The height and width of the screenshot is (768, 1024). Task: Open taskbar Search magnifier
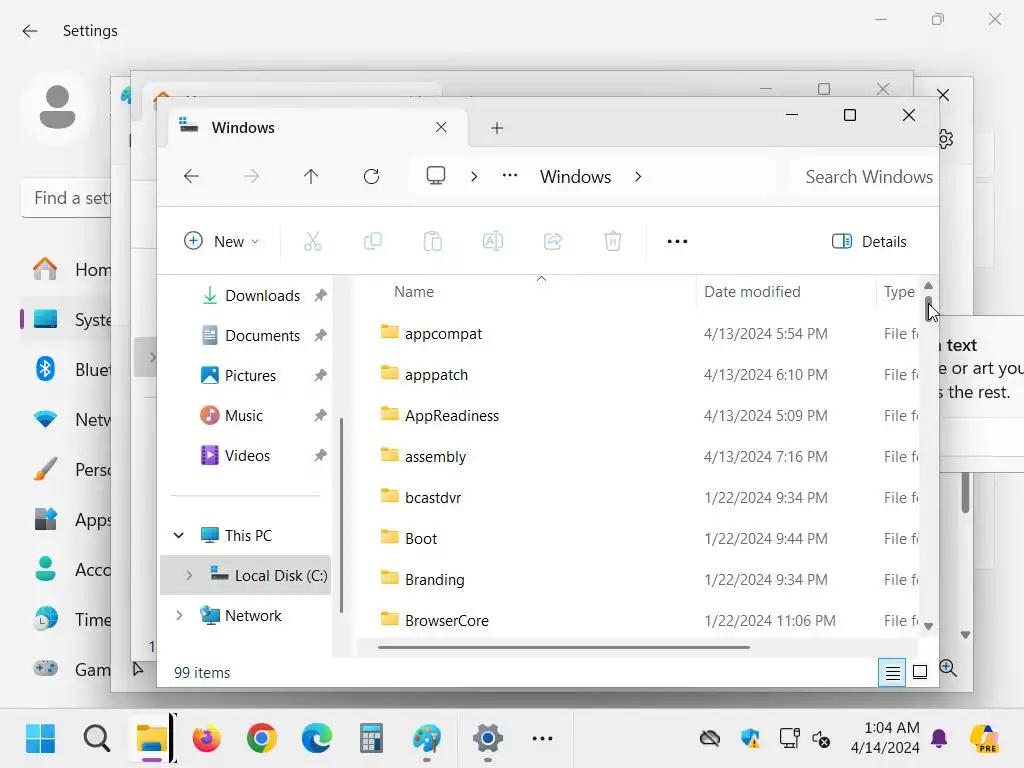(97, 739)
